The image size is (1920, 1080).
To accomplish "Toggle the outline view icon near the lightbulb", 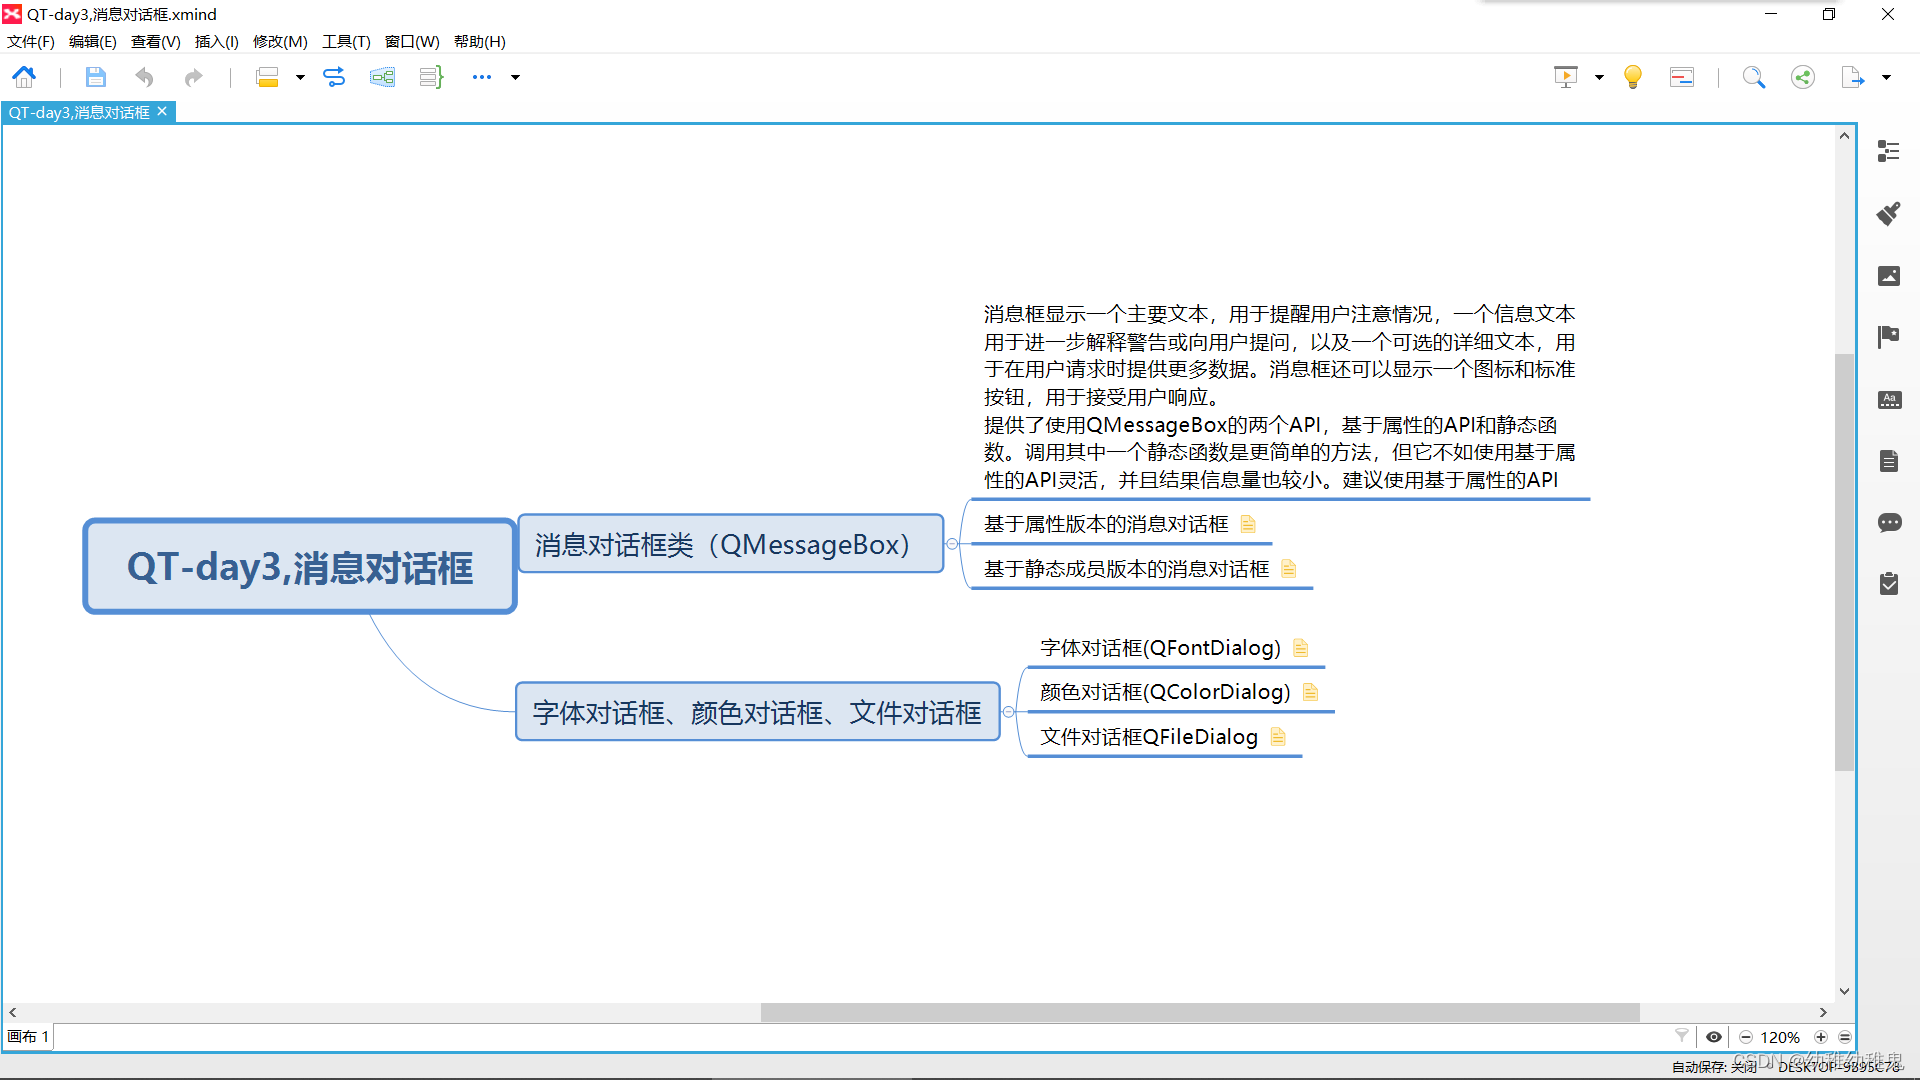I will pyautogui.click(x=1681, y=76).
